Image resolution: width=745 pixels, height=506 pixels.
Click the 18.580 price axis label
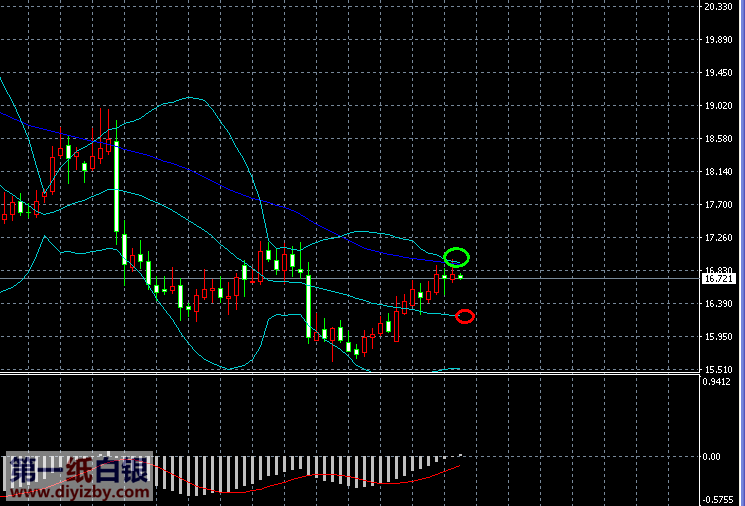719,139
